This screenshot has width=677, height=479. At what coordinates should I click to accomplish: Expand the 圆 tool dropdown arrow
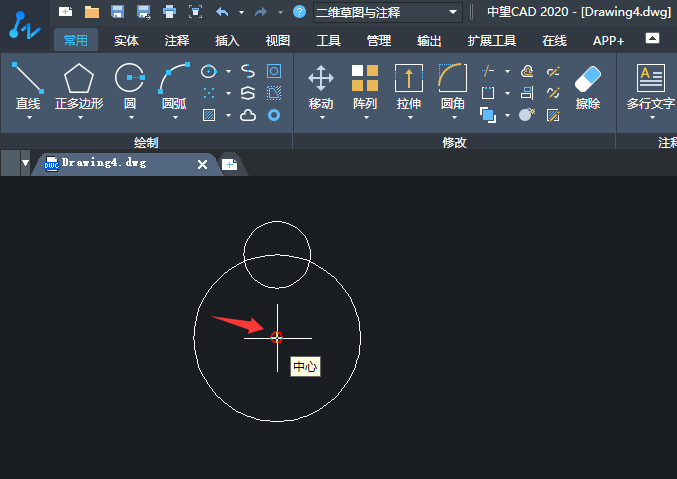(131, 117)
